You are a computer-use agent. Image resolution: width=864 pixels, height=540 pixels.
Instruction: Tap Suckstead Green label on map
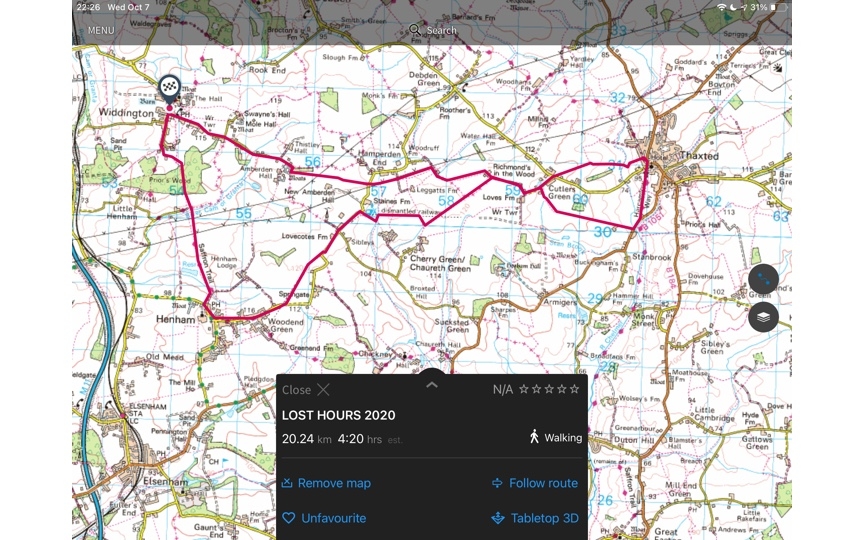click(x=452, y=326)
